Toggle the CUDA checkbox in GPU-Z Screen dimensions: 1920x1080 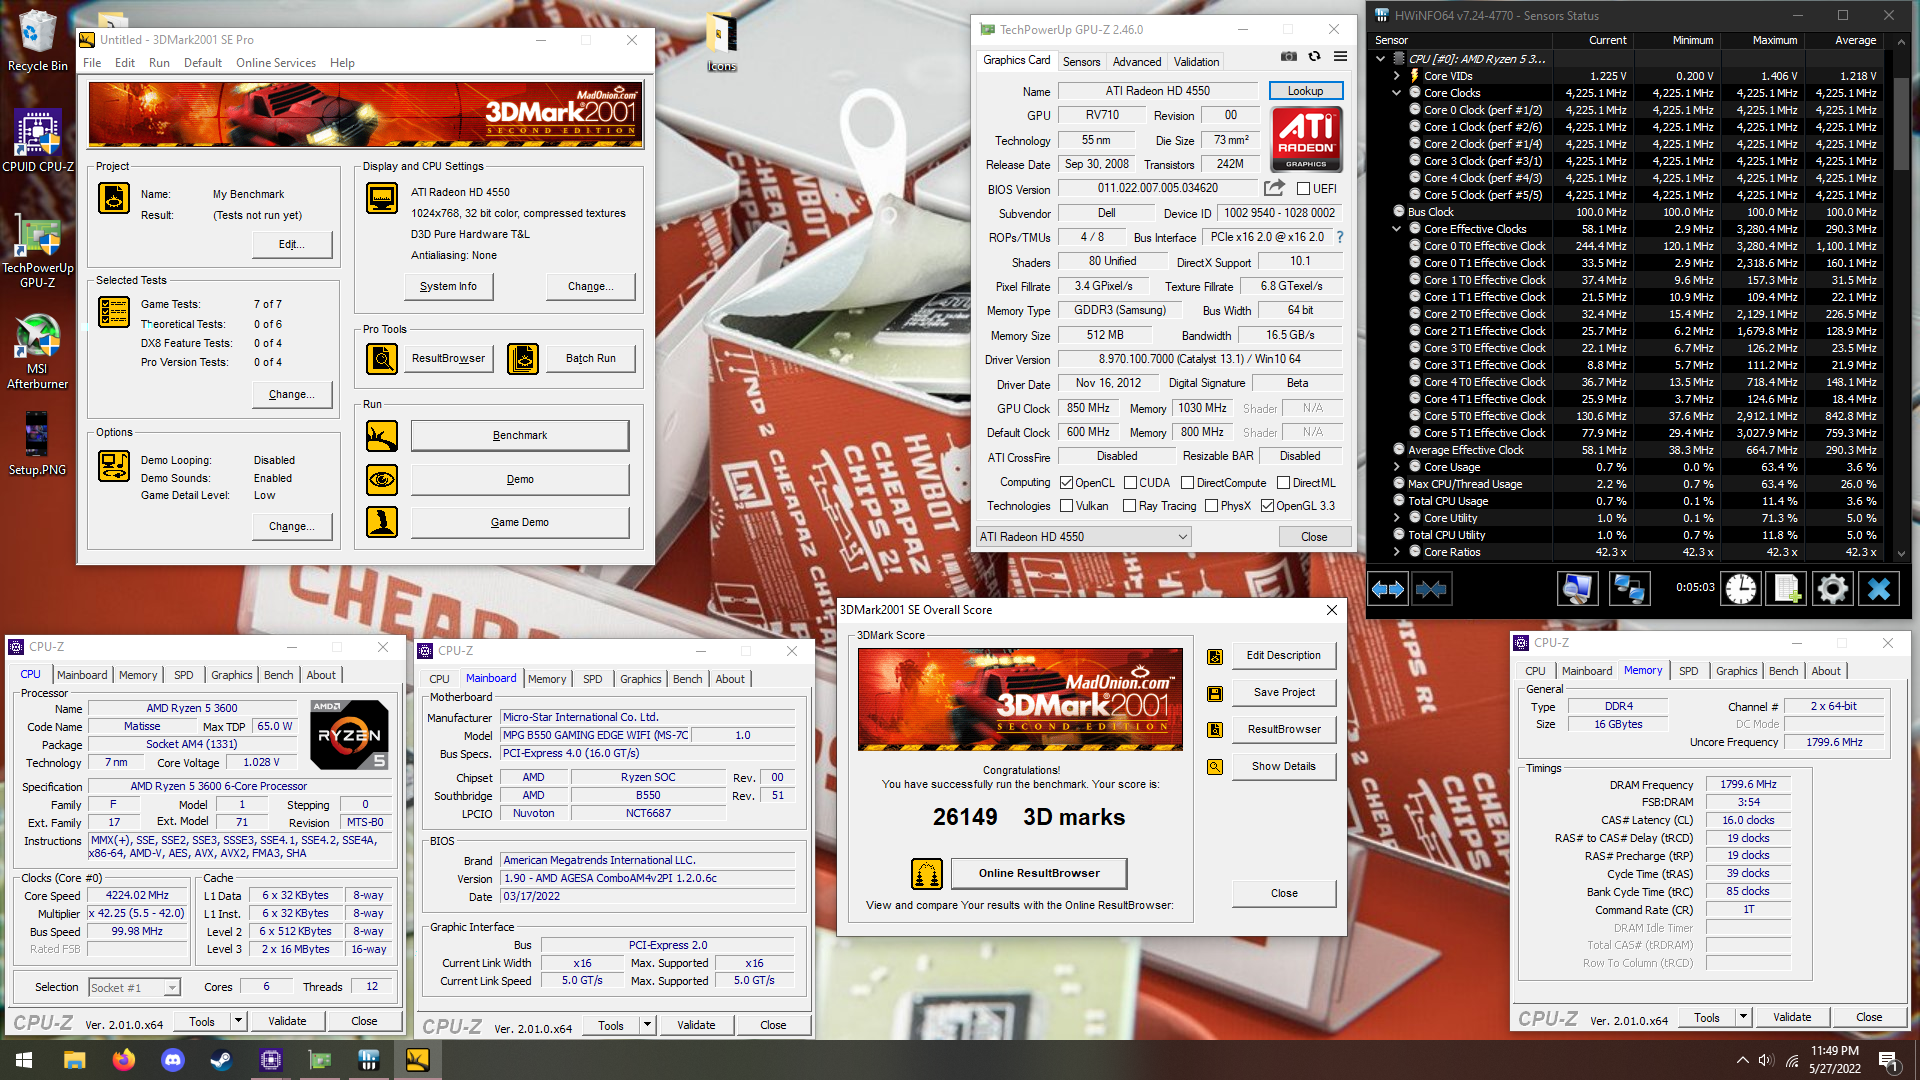(1130, 483)
